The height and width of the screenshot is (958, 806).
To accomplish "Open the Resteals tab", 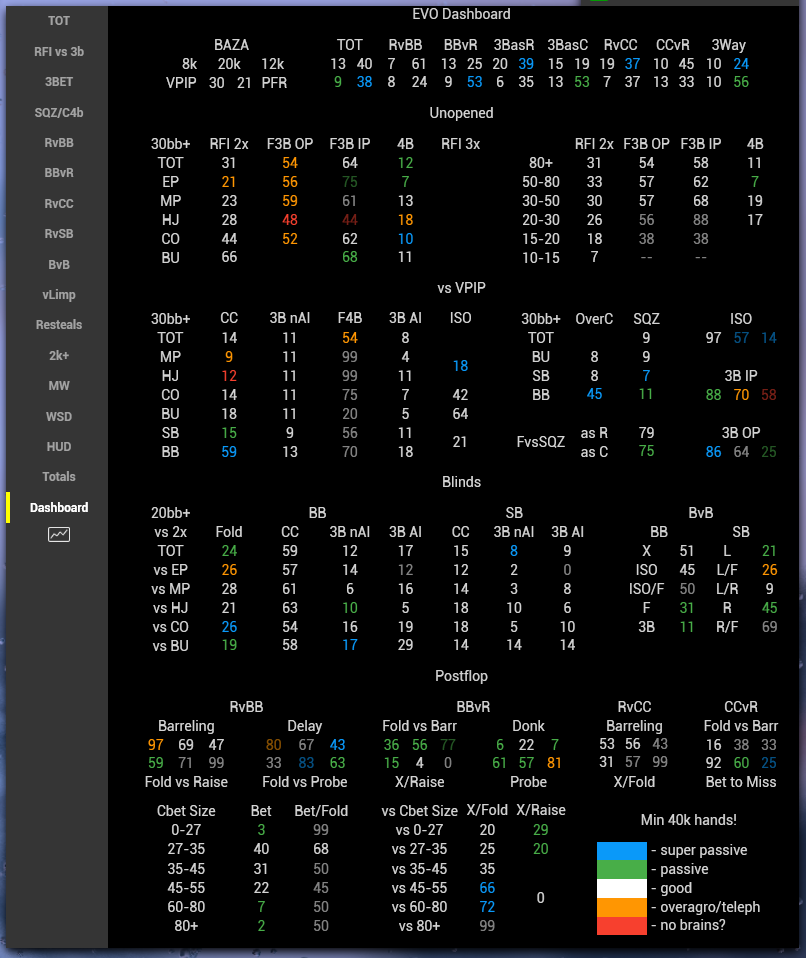I will (x=59, y=325).
